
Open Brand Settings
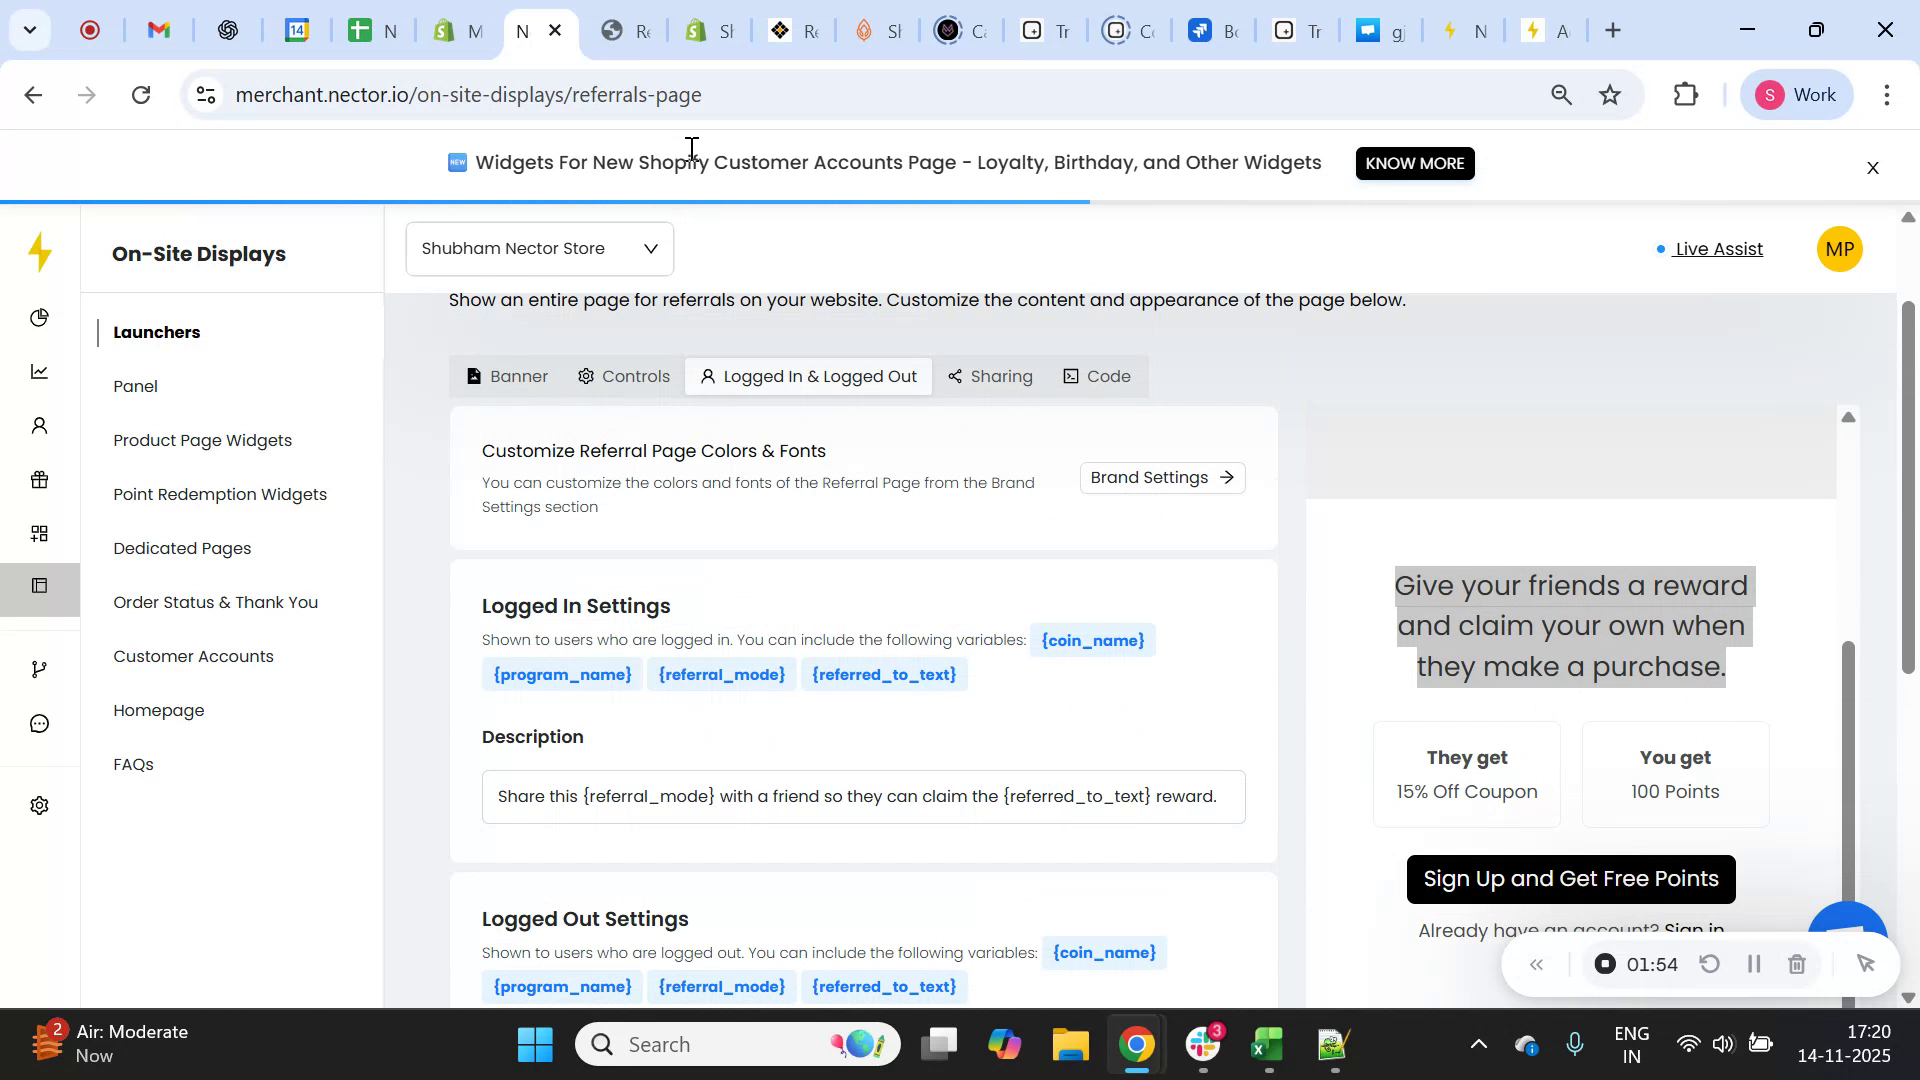pos(1161,477)
